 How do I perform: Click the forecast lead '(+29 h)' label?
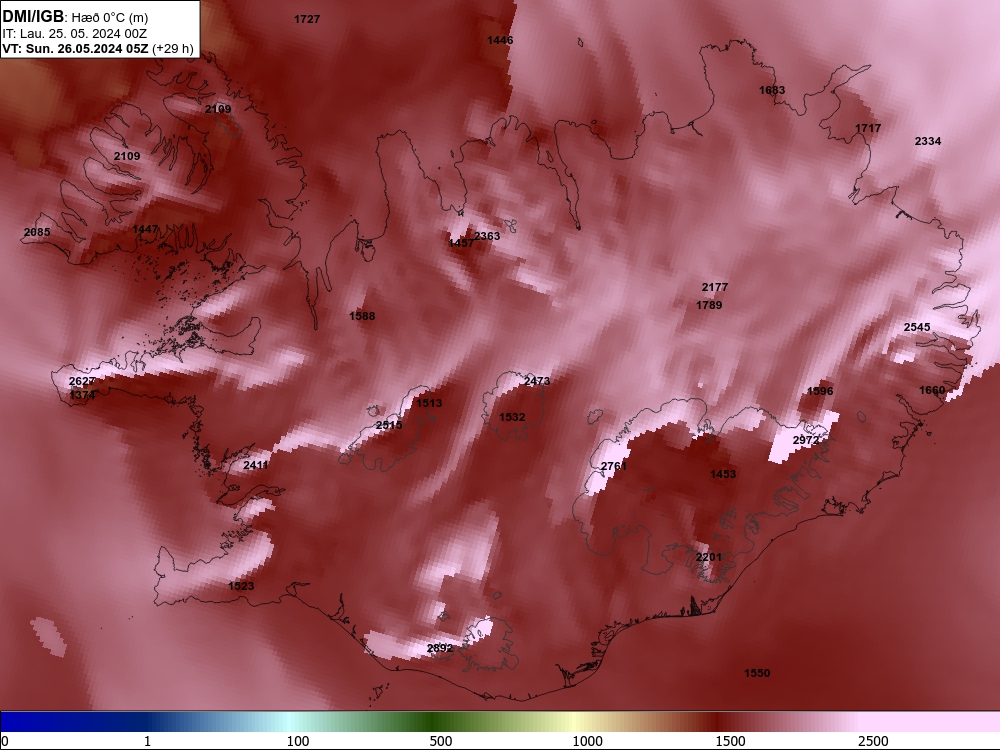[x=173, y=48]
